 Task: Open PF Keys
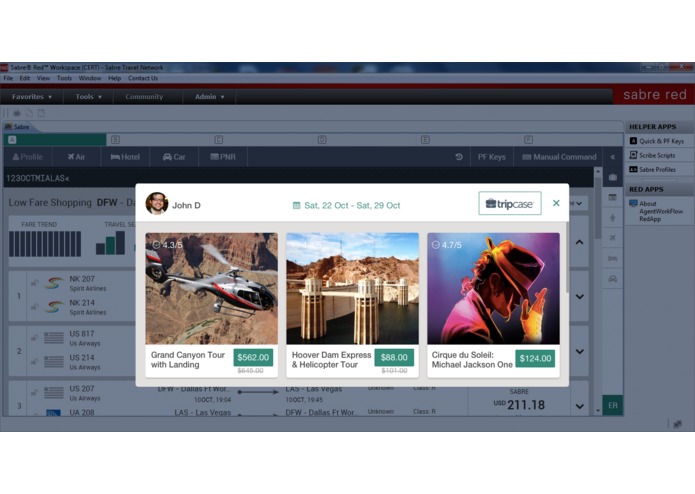coord(491,157)
